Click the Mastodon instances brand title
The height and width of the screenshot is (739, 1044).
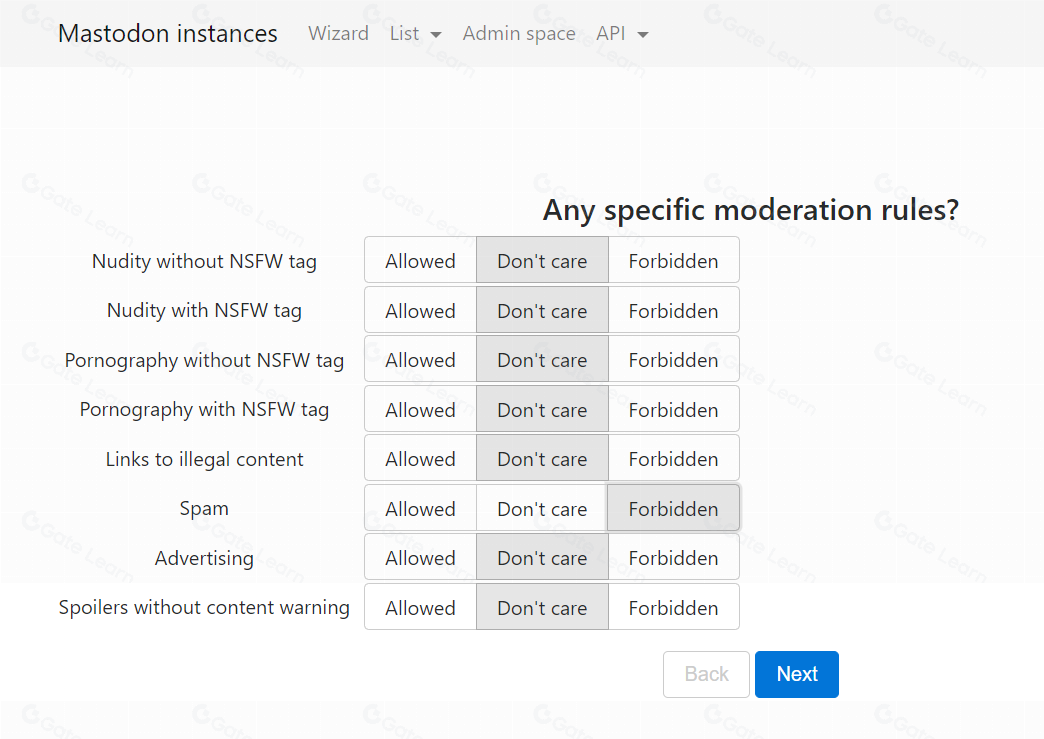coord(168,34)
